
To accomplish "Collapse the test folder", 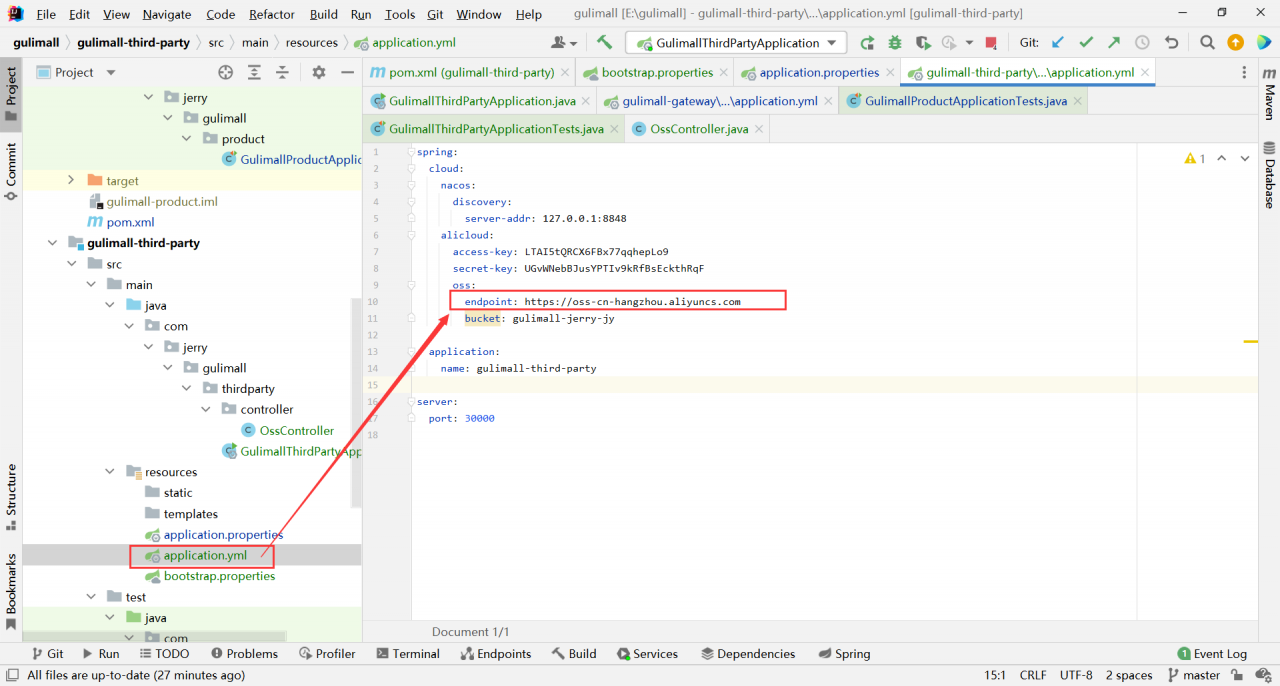I will pyautogui.click(x=90, y=597).
